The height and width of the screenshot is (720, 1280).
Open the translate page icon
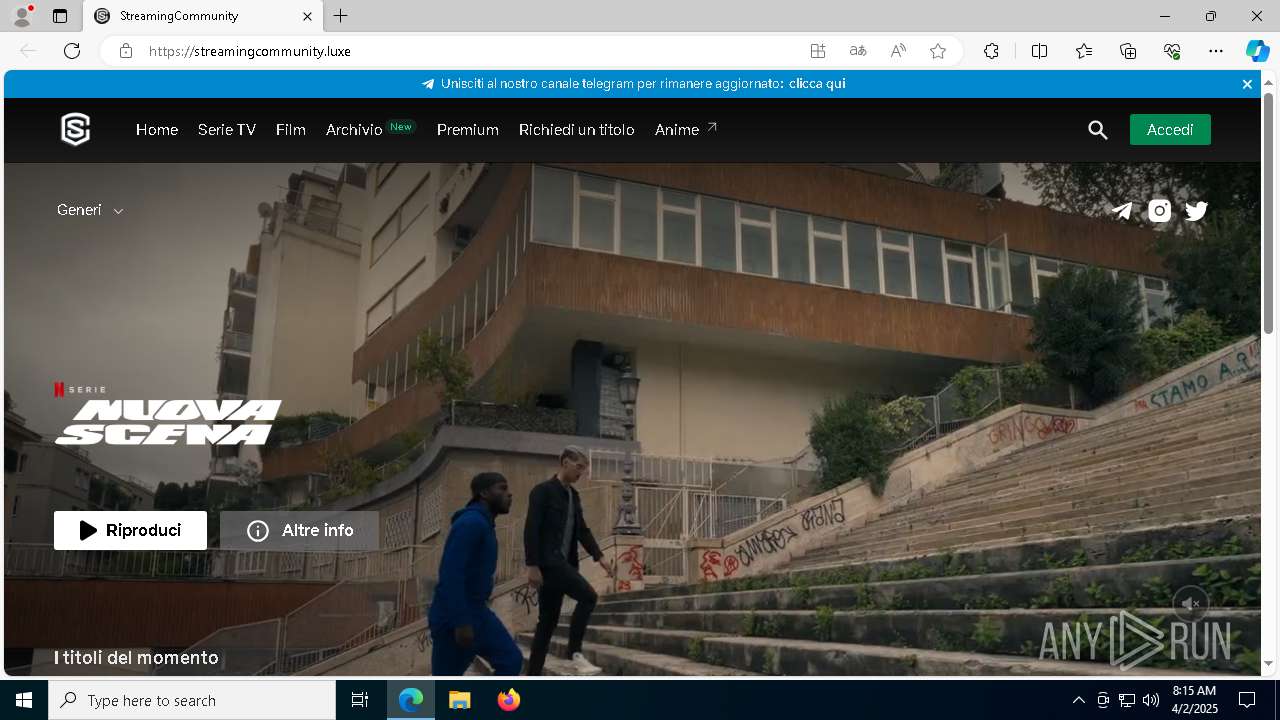click(858, 51)
